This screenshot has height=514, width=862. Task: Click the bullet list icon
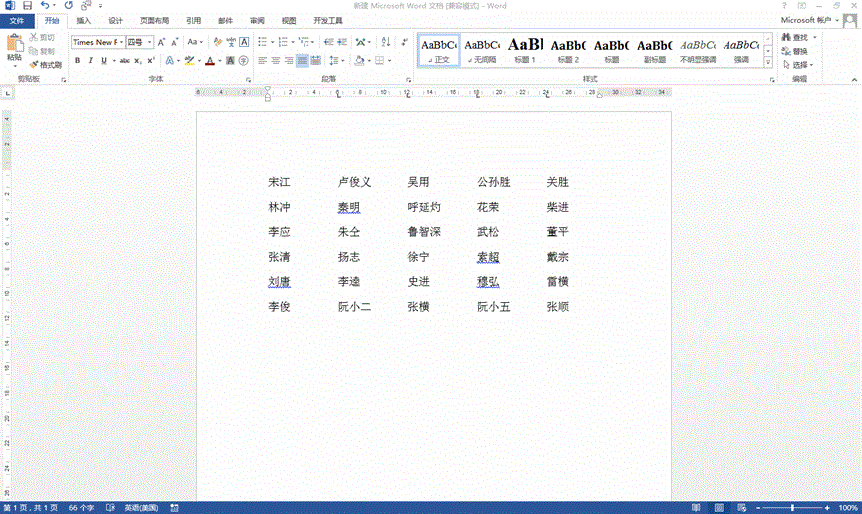click(263, 42)
